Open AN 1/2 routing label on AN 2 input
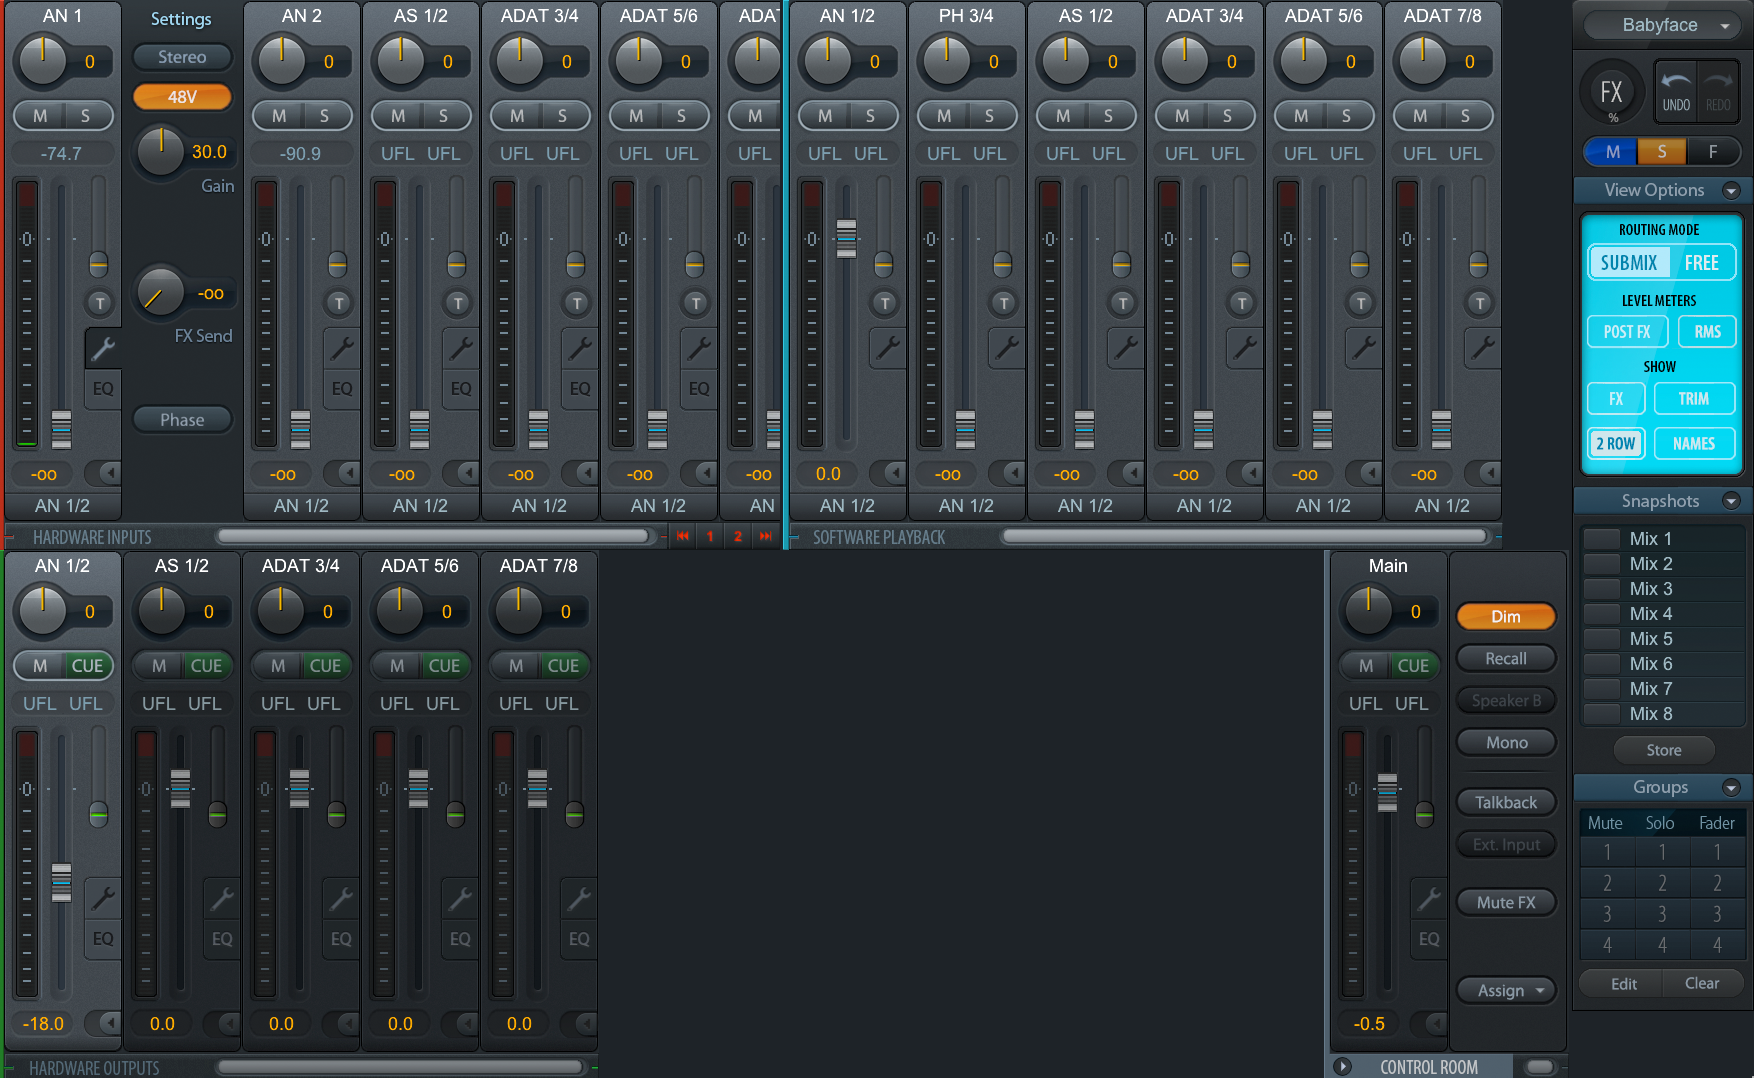Screen dimensions: 1754x1078 (301, 506)
